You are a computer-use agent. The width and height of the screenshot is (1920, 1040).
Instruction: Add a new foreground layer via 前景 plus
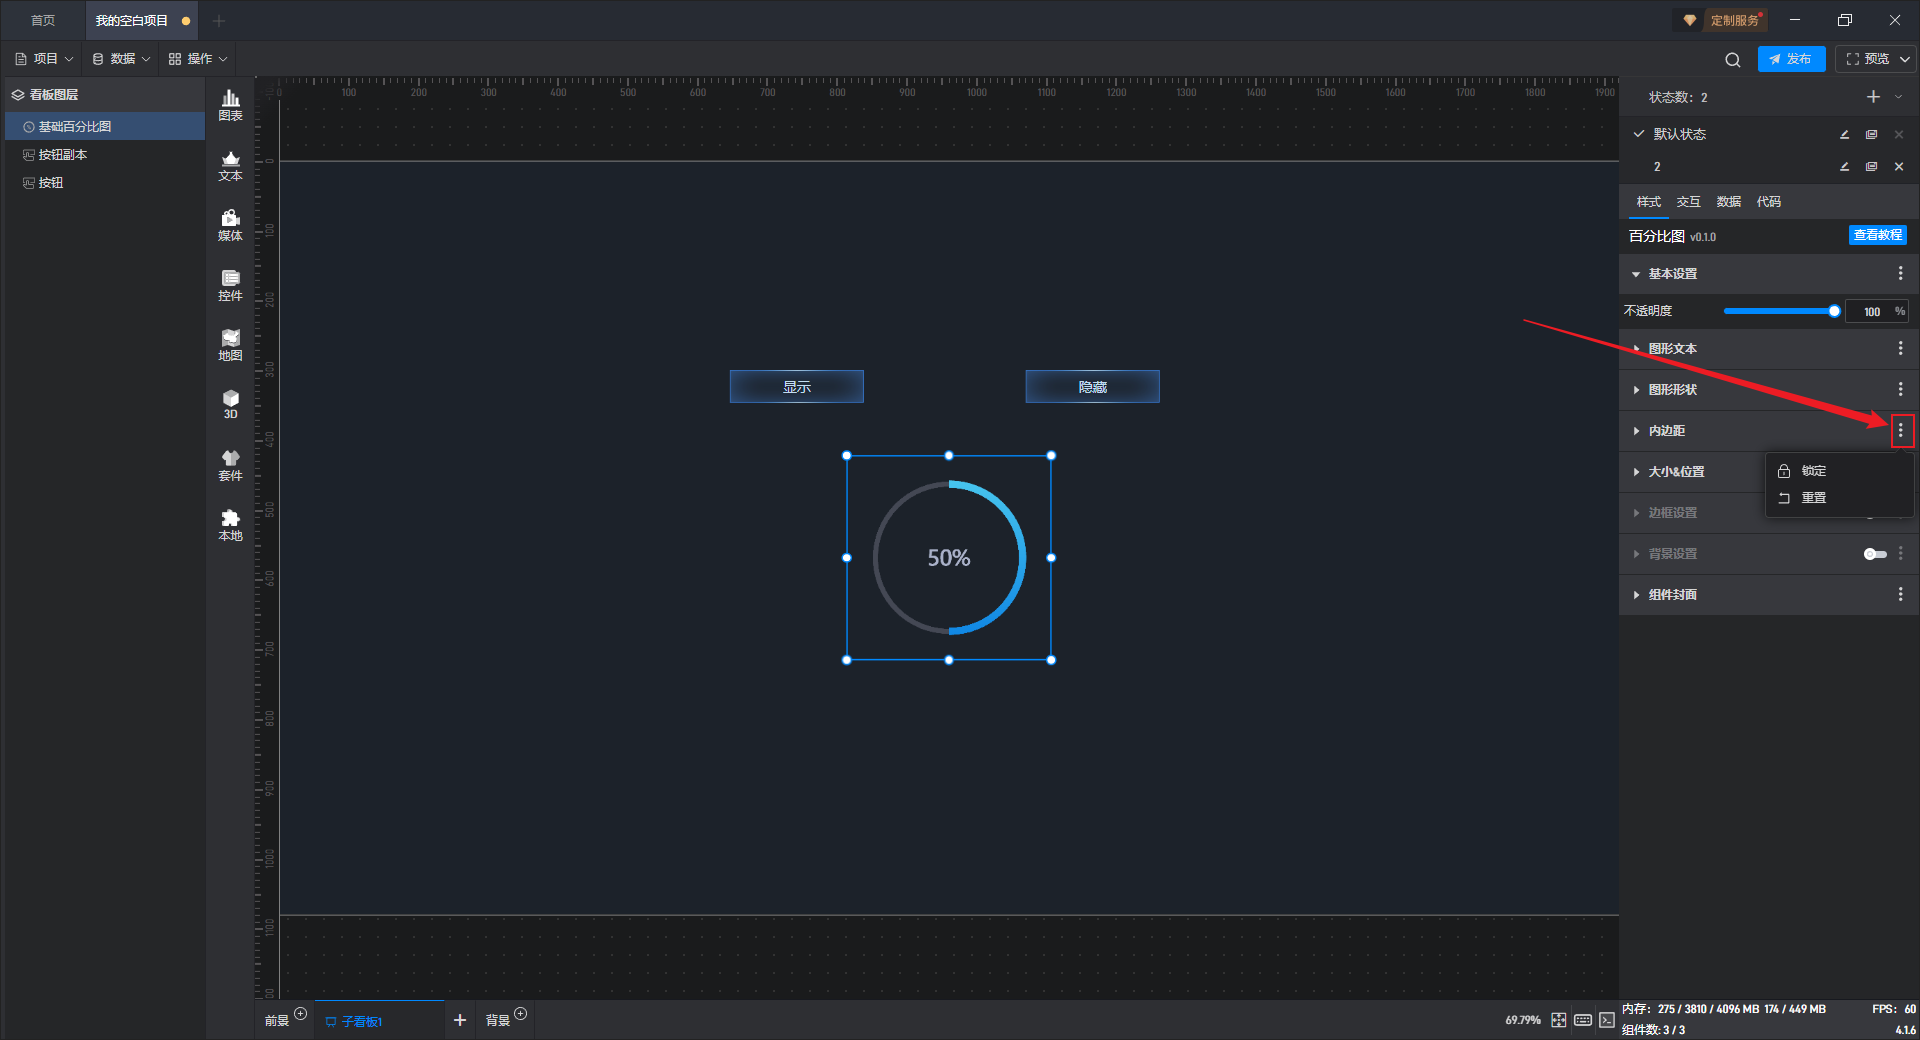[x=301, y=1014]
